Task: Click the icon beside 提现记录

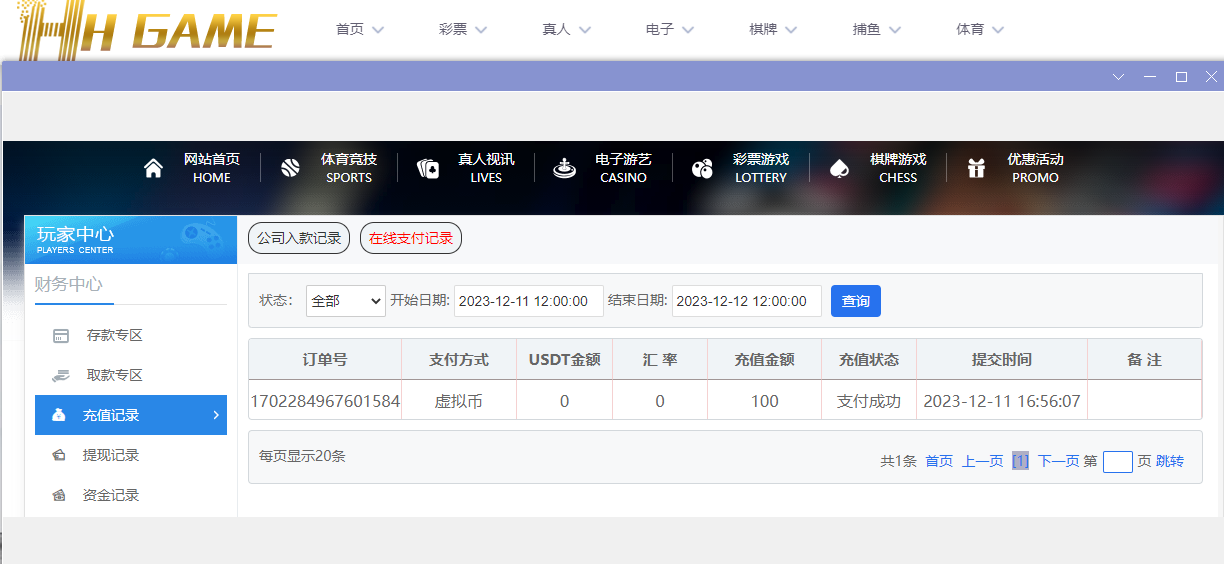Action: click(60, 455)
